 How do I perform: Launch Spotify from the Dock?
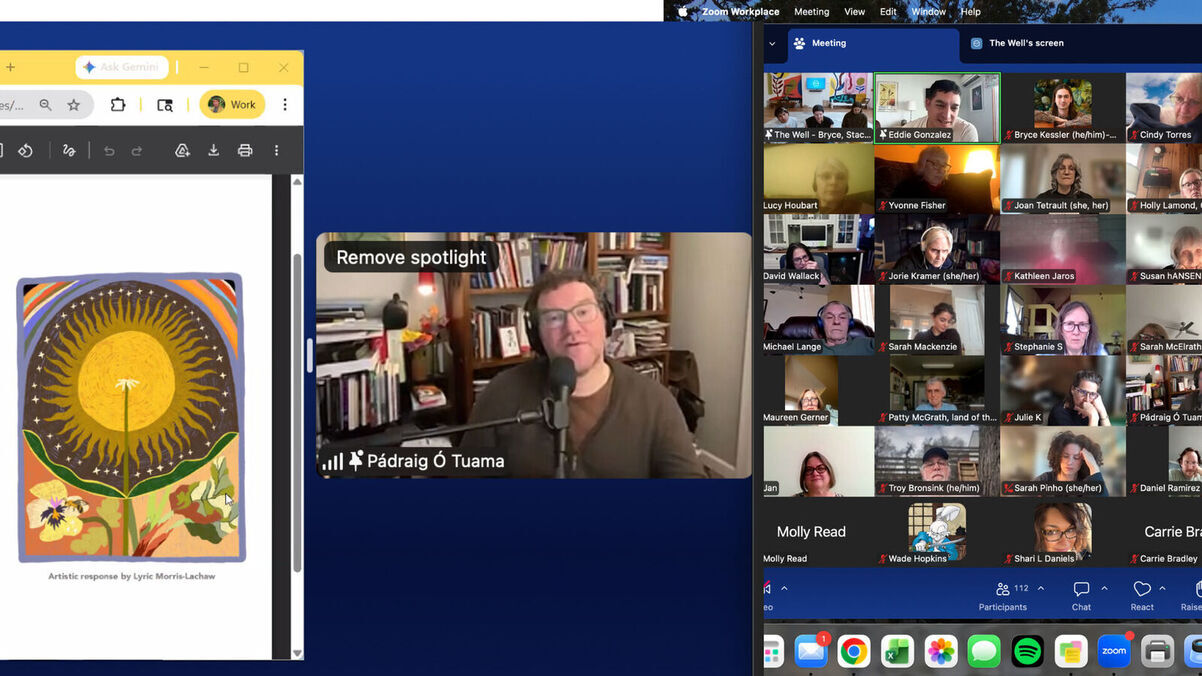1028,651
